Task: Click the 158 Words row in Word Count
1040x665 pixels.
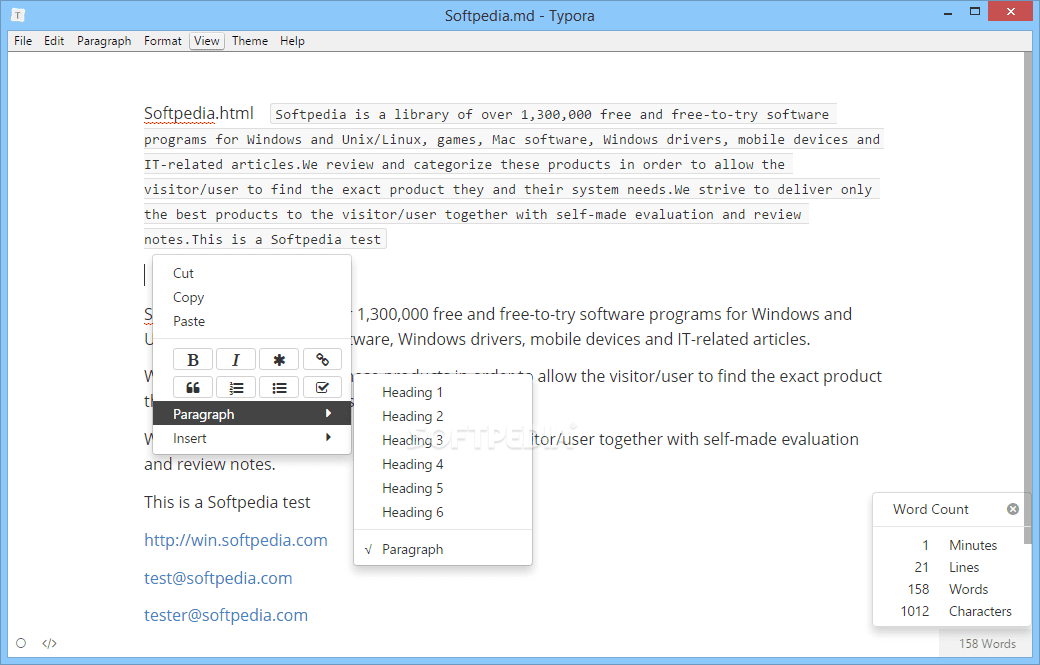Action: [952, 589]
